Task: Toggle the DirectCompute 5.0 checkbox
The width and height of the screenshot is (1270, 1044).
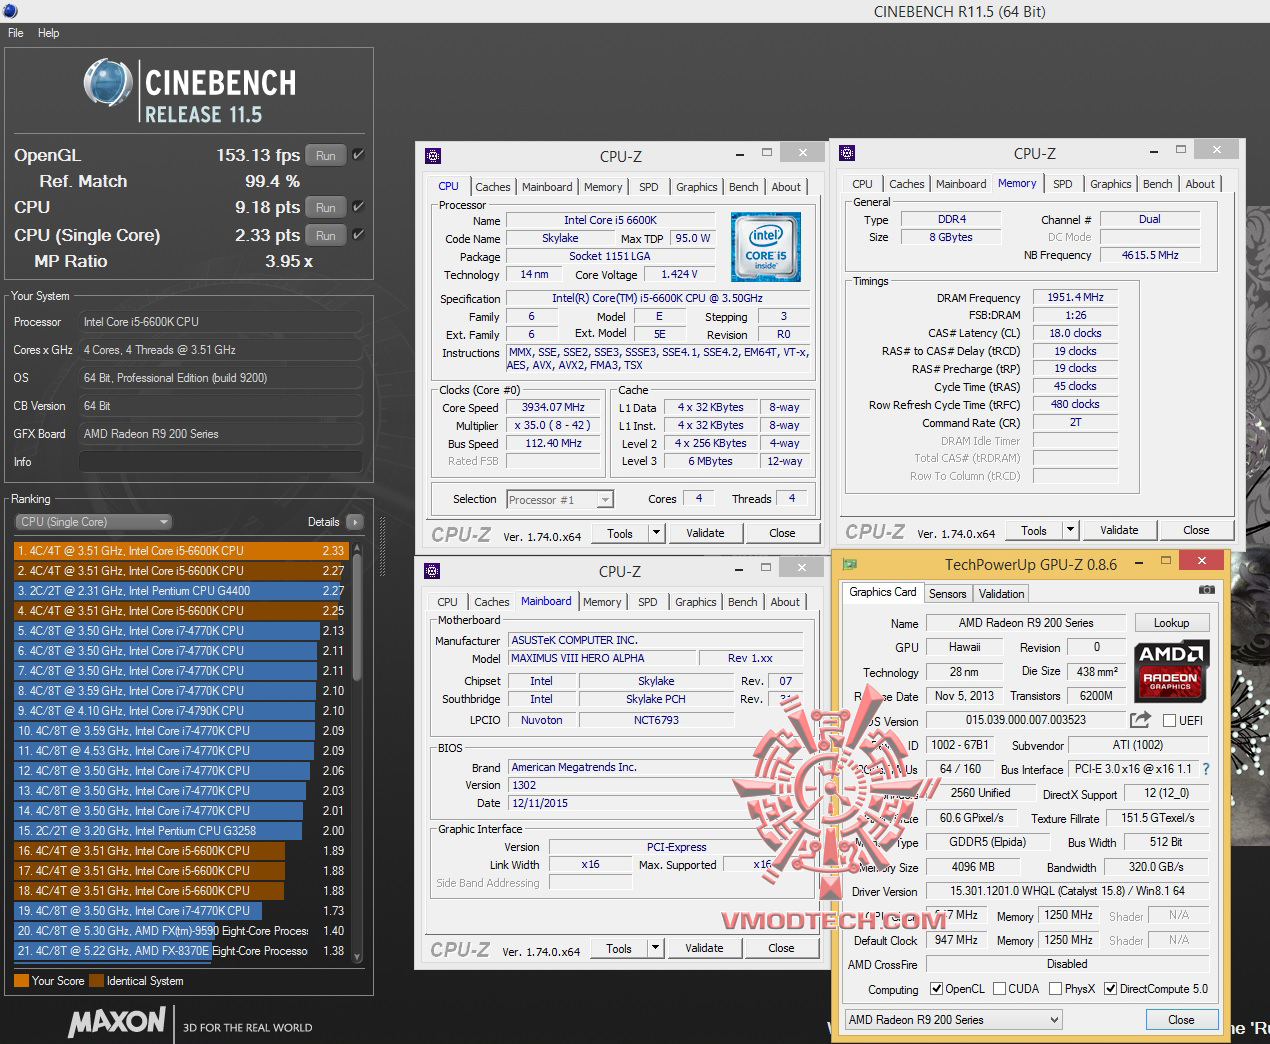Action: click(x=1110, y=989)
